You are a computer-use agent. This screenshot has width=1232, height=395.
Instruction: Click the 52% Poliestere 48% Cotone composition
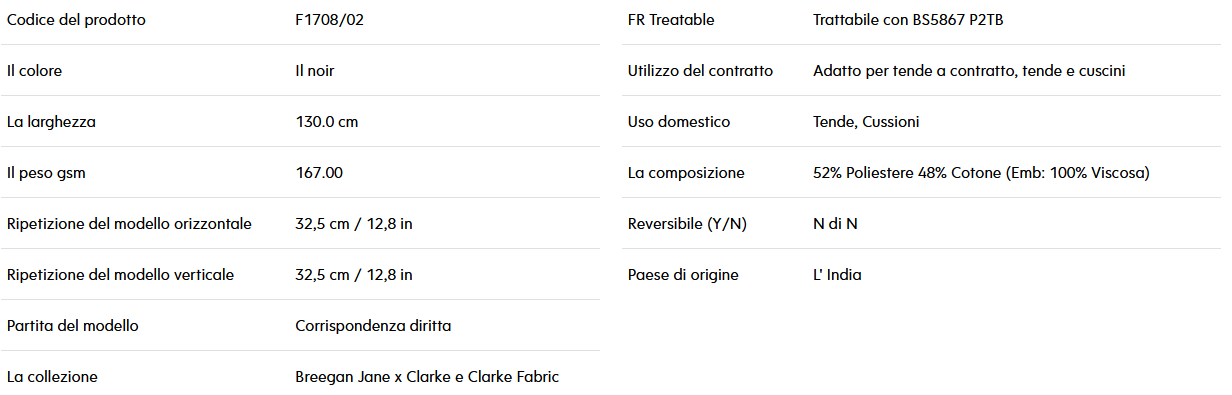click(x=981, y=173)
